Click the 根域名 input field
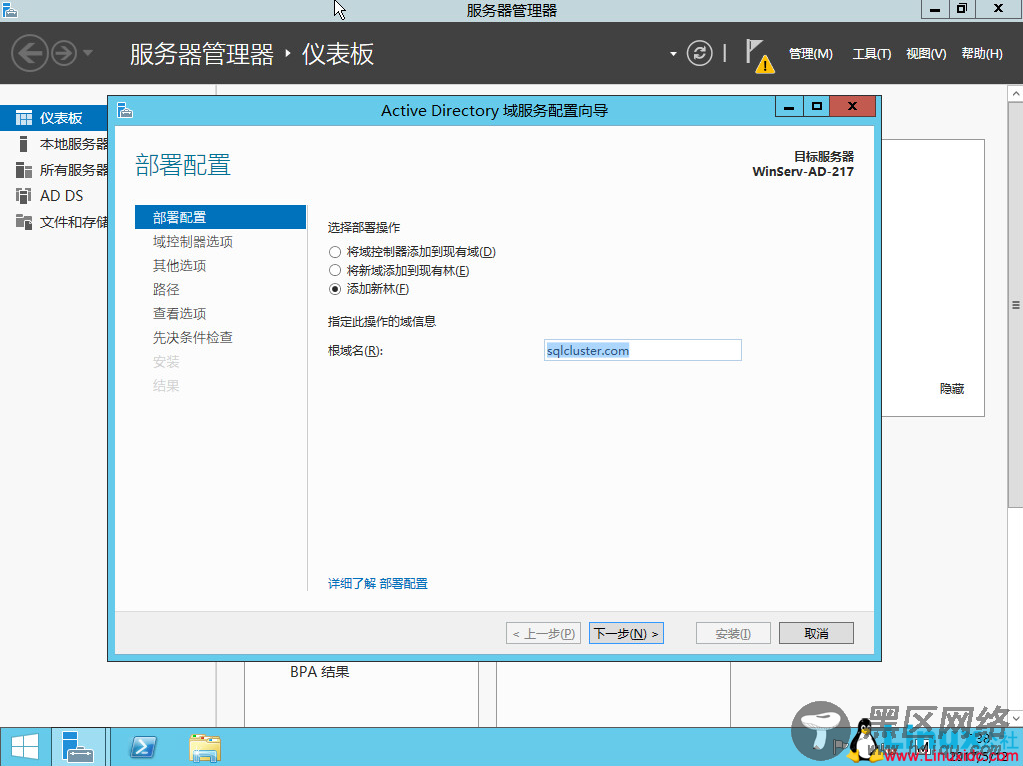The height and width of the screenshot is (766, 1023). 643,350
